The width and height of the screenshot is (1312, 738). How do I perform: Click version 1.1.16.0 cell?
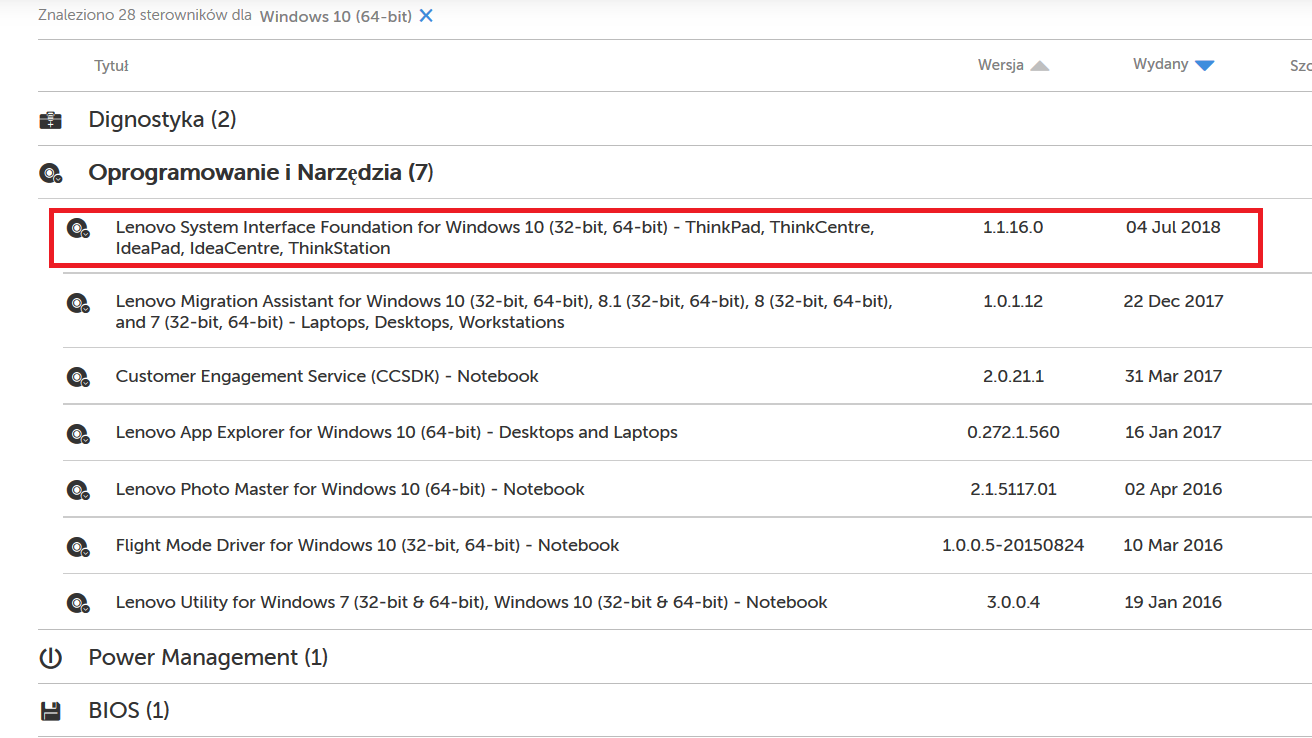pyautogui.click(x=1013, y=227)
